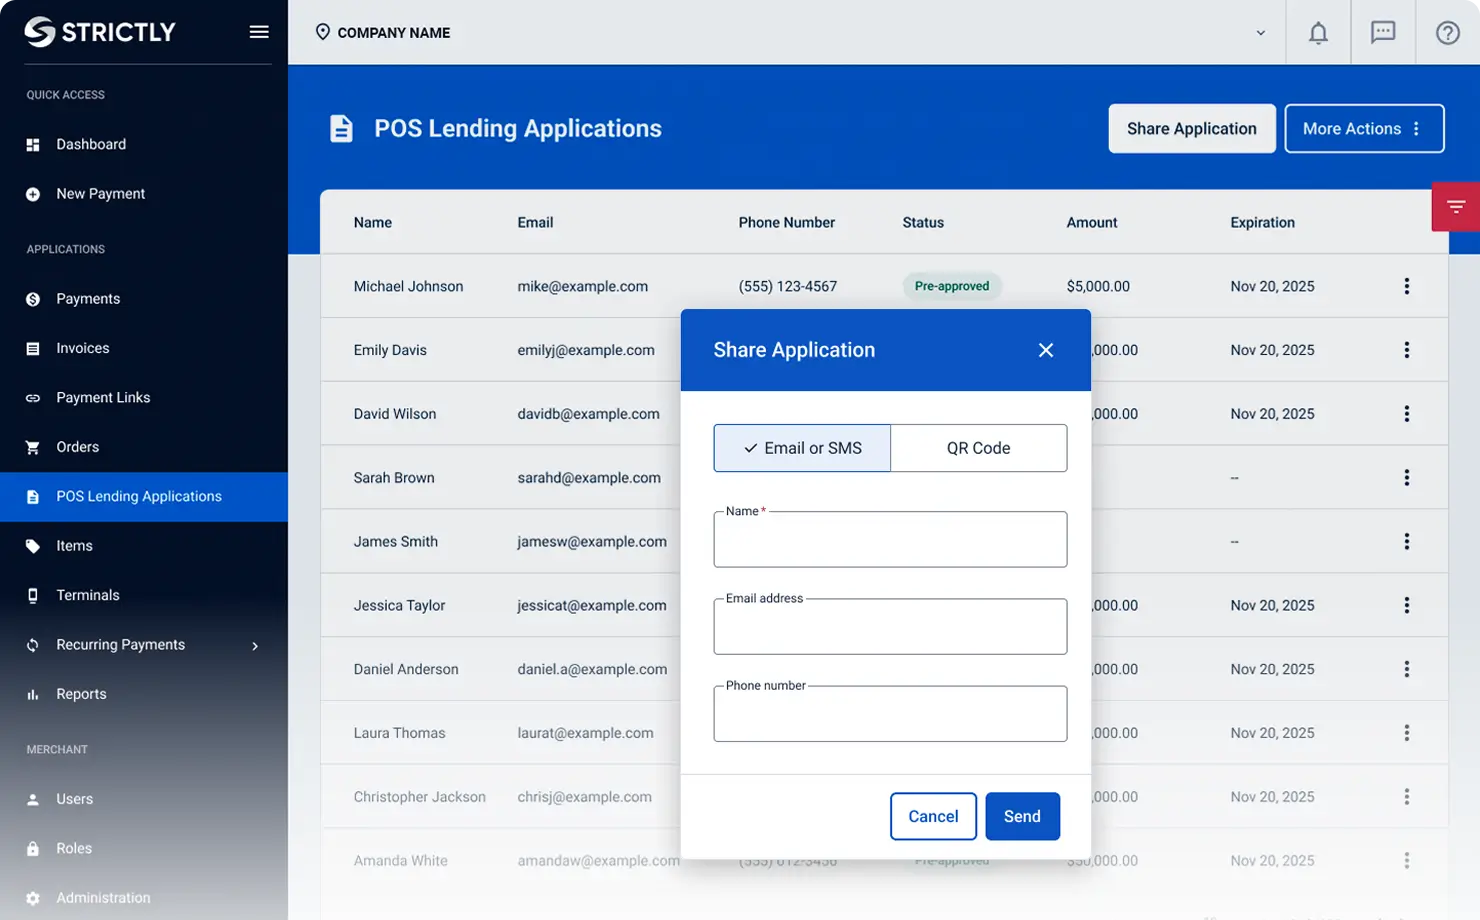Open row menu for Daniel Anderson
1480x920 pixels.
(x=1406, y=669)
